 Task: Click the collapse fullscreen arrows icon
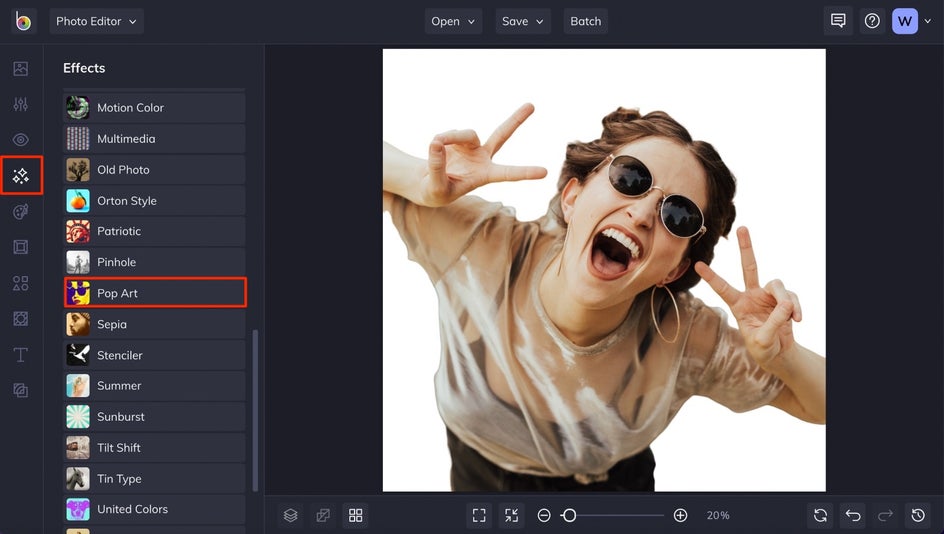coord(512,515)
